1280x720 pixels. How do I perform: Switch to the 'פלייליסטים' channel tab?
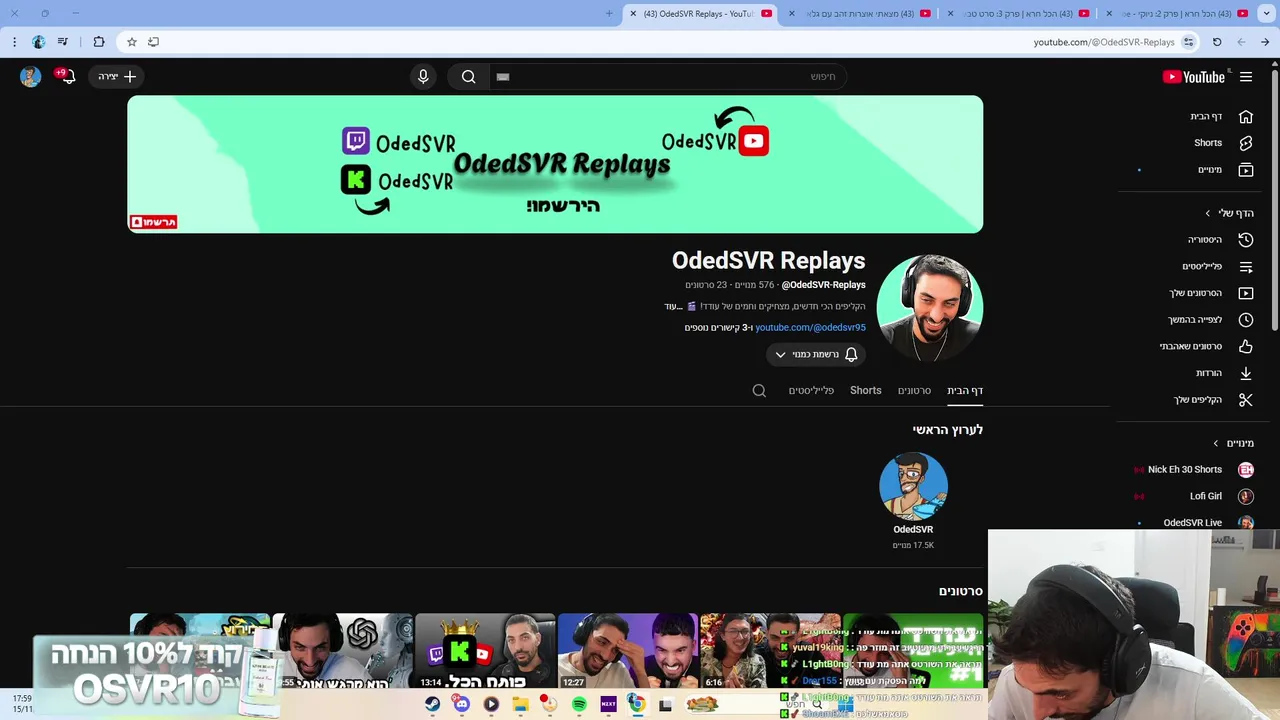[x=811, y=391]
